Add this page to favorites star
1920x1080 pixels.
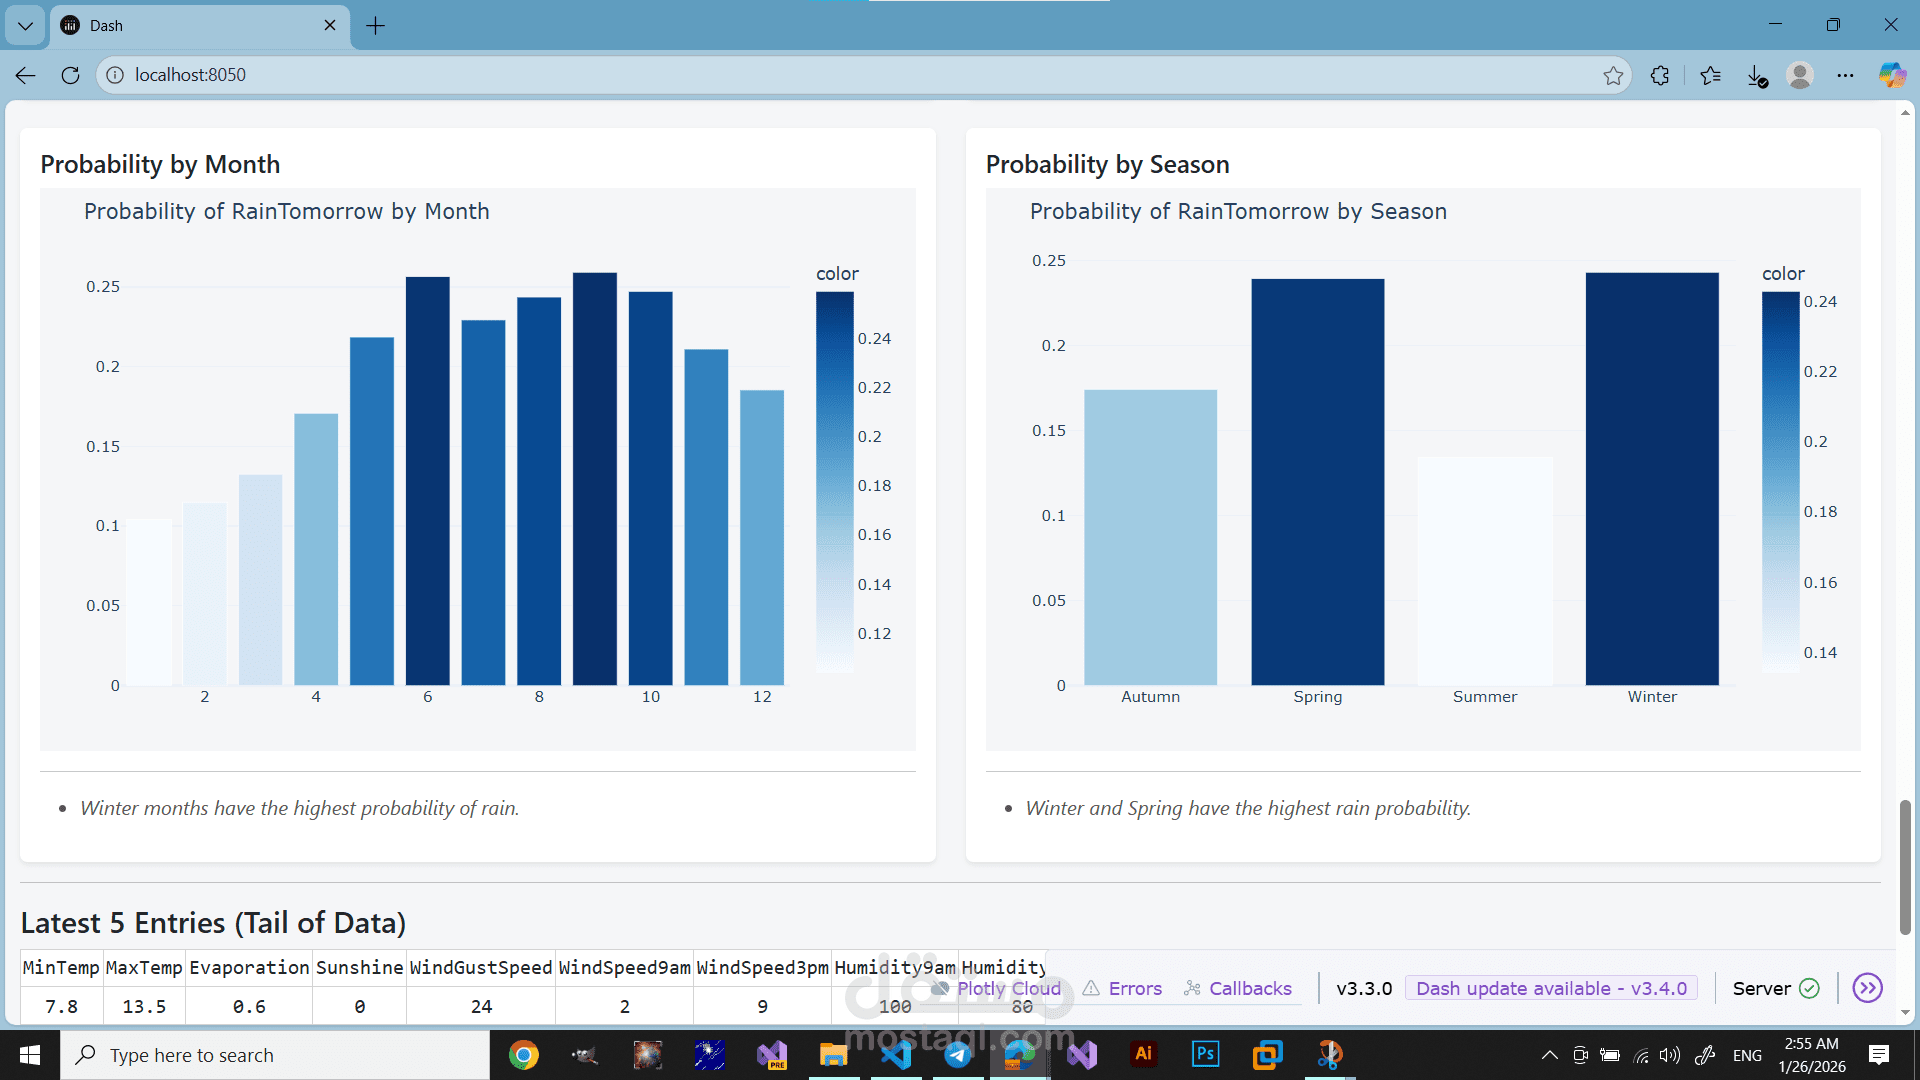tap(1613, 75)
